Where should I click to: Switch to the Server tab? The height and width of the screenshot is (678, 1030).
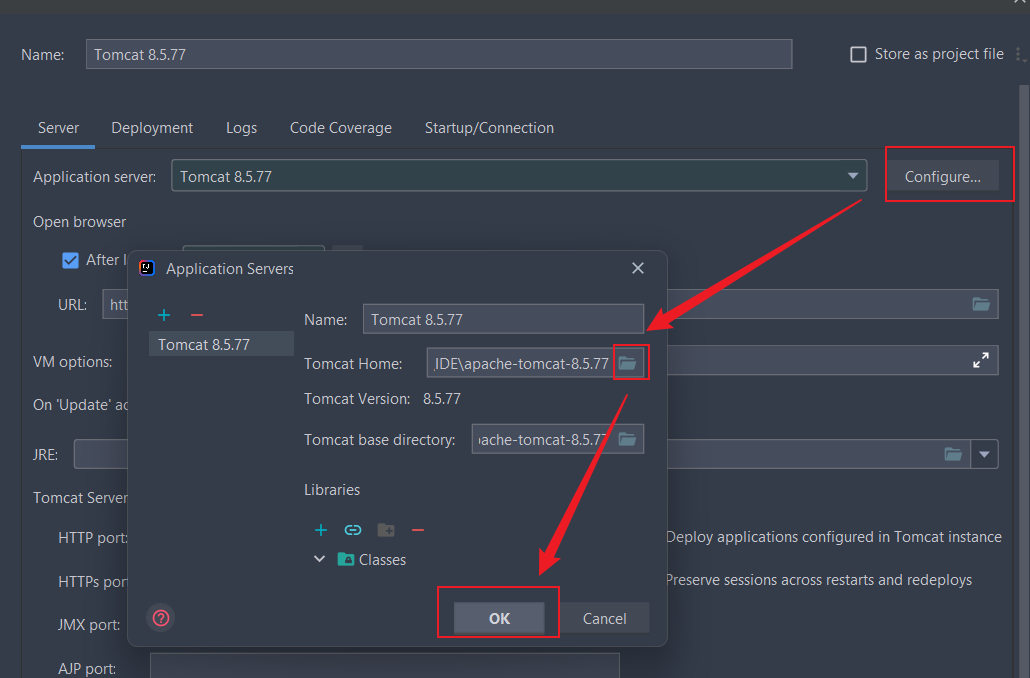click(x=58, y=128)
